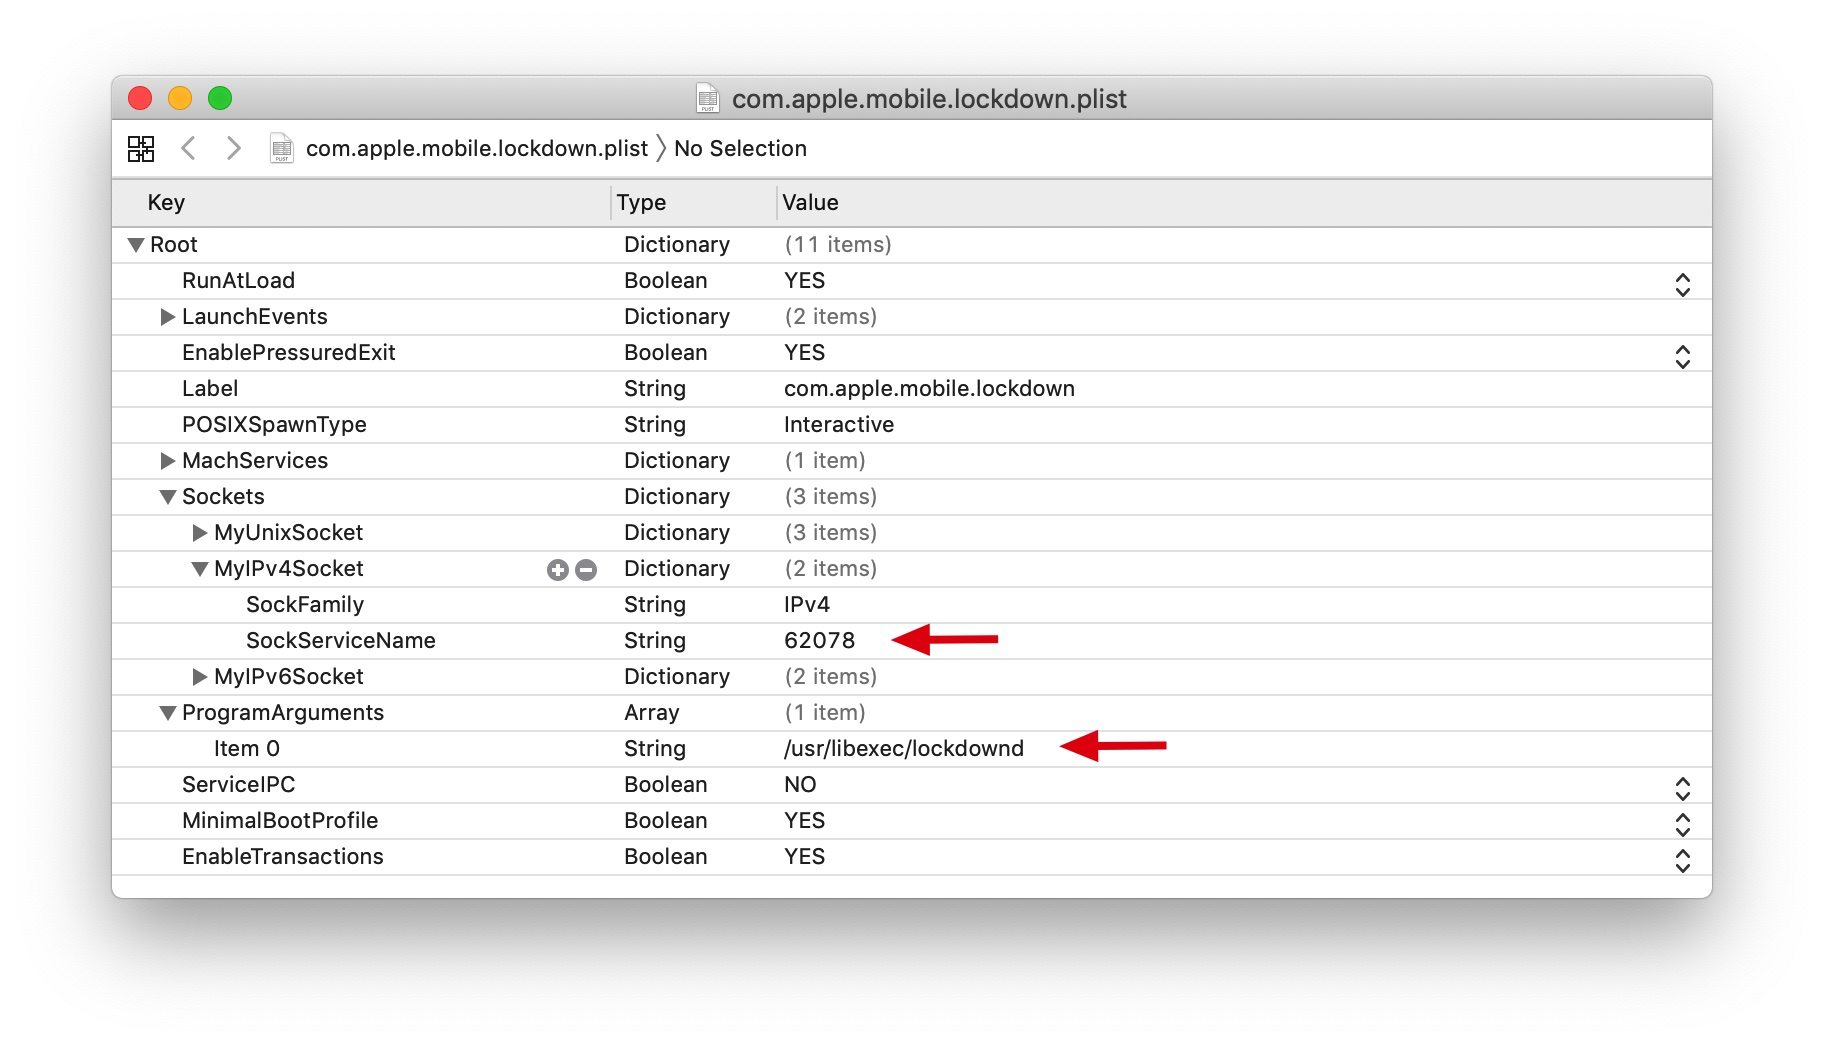Click Array type of ProgramArguments
The image size is (1824, 1046).
pos(652,713)
